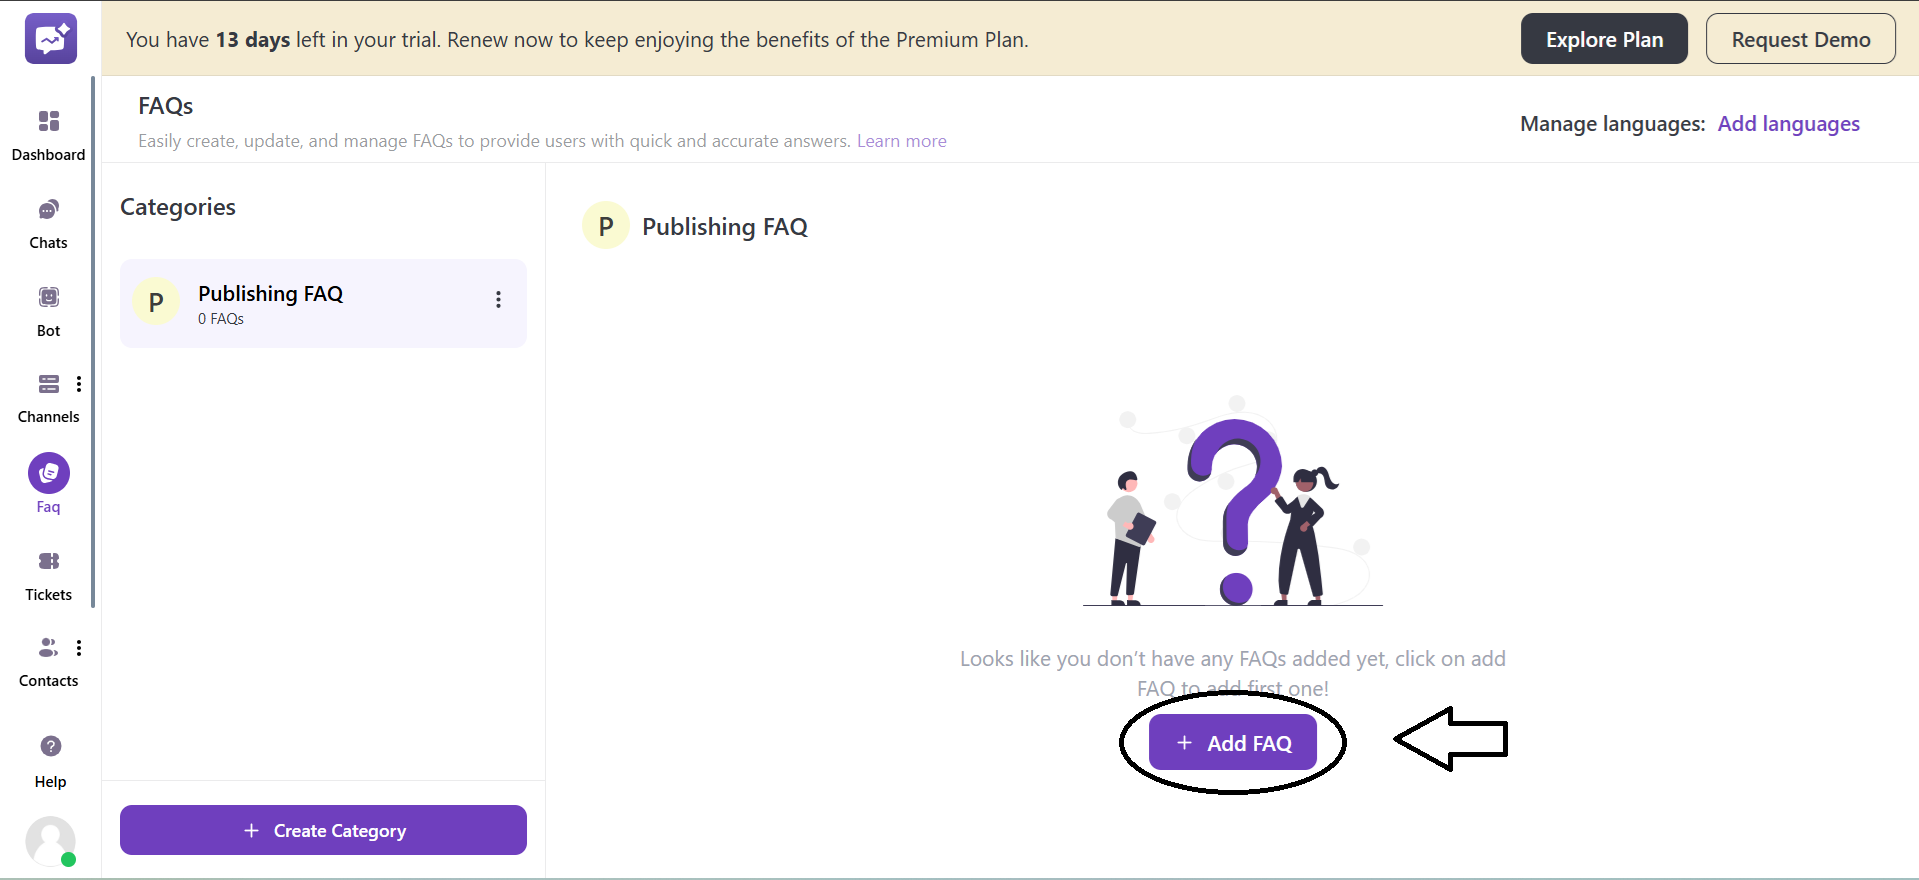Click the app logo icon
1919x880 pixels.
[50, 39]
